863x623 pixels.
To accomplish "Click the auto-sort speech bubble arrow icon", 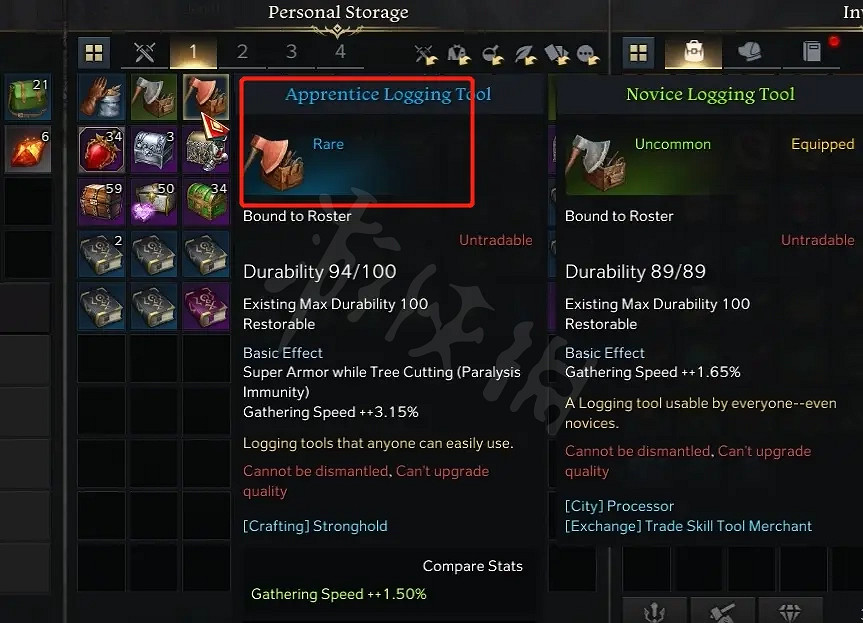I will [587, 54].
